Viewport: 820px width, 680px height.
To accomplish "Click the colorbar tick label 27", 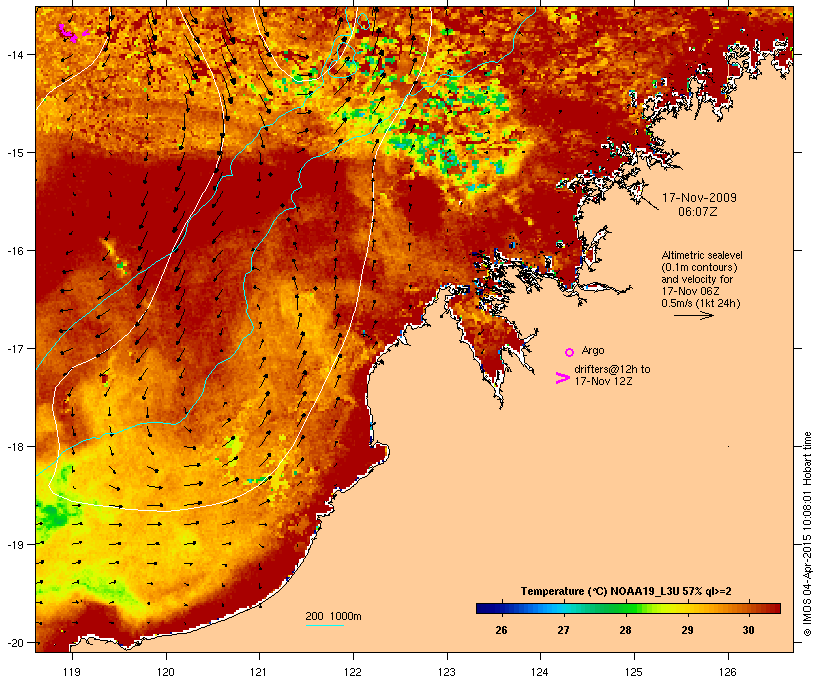I will click(x=563, y=630).
